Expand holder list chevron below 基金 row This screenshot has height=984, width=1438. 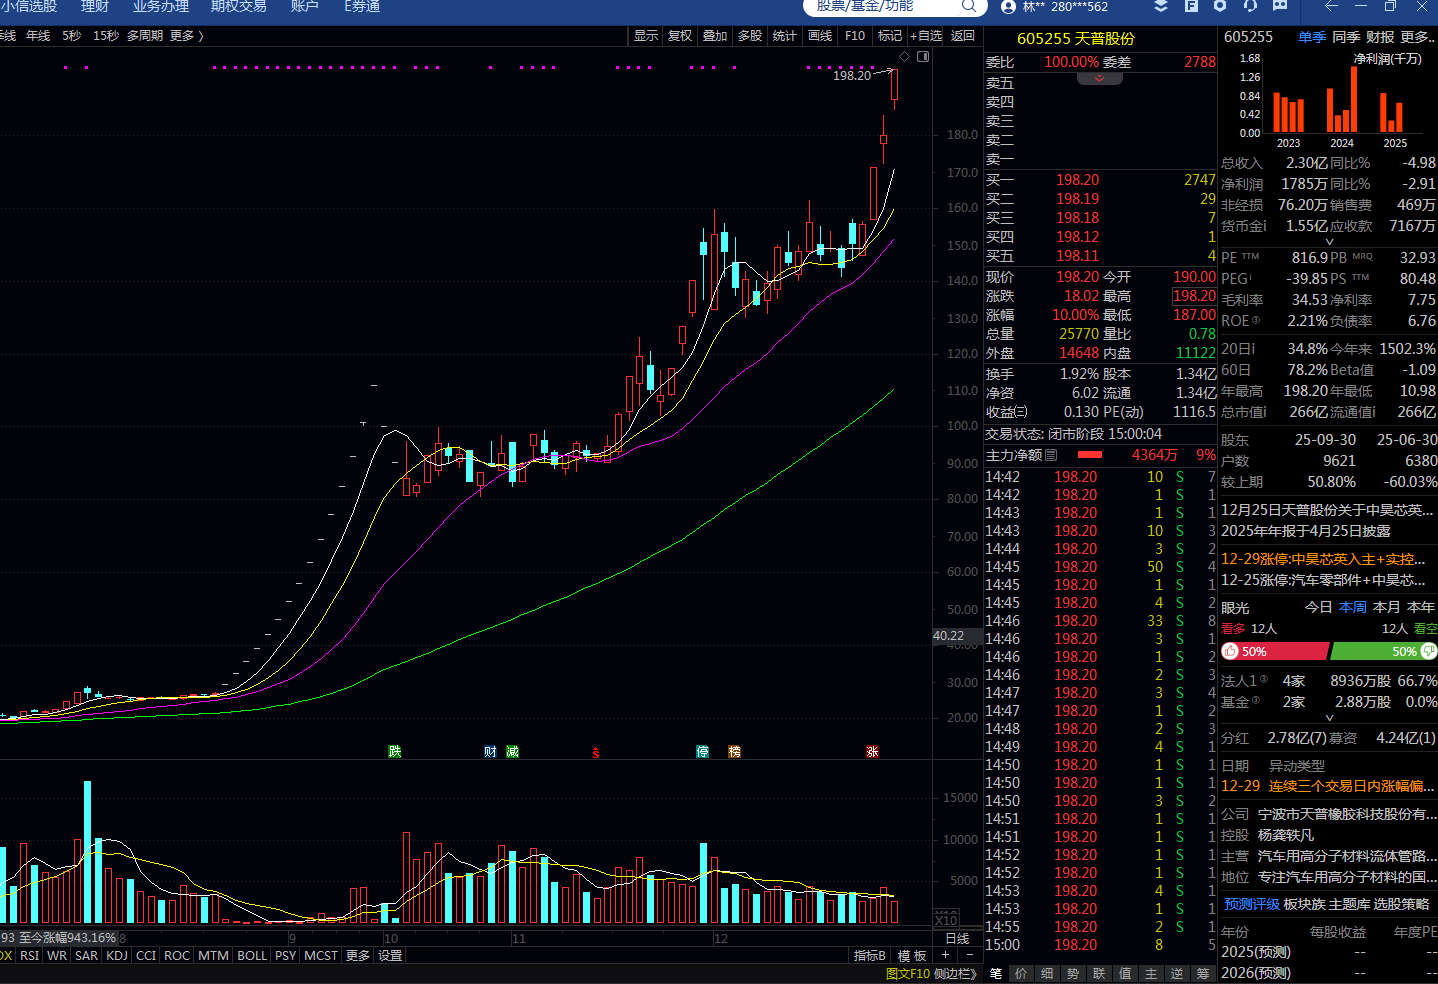click(x=1329, y=717)
